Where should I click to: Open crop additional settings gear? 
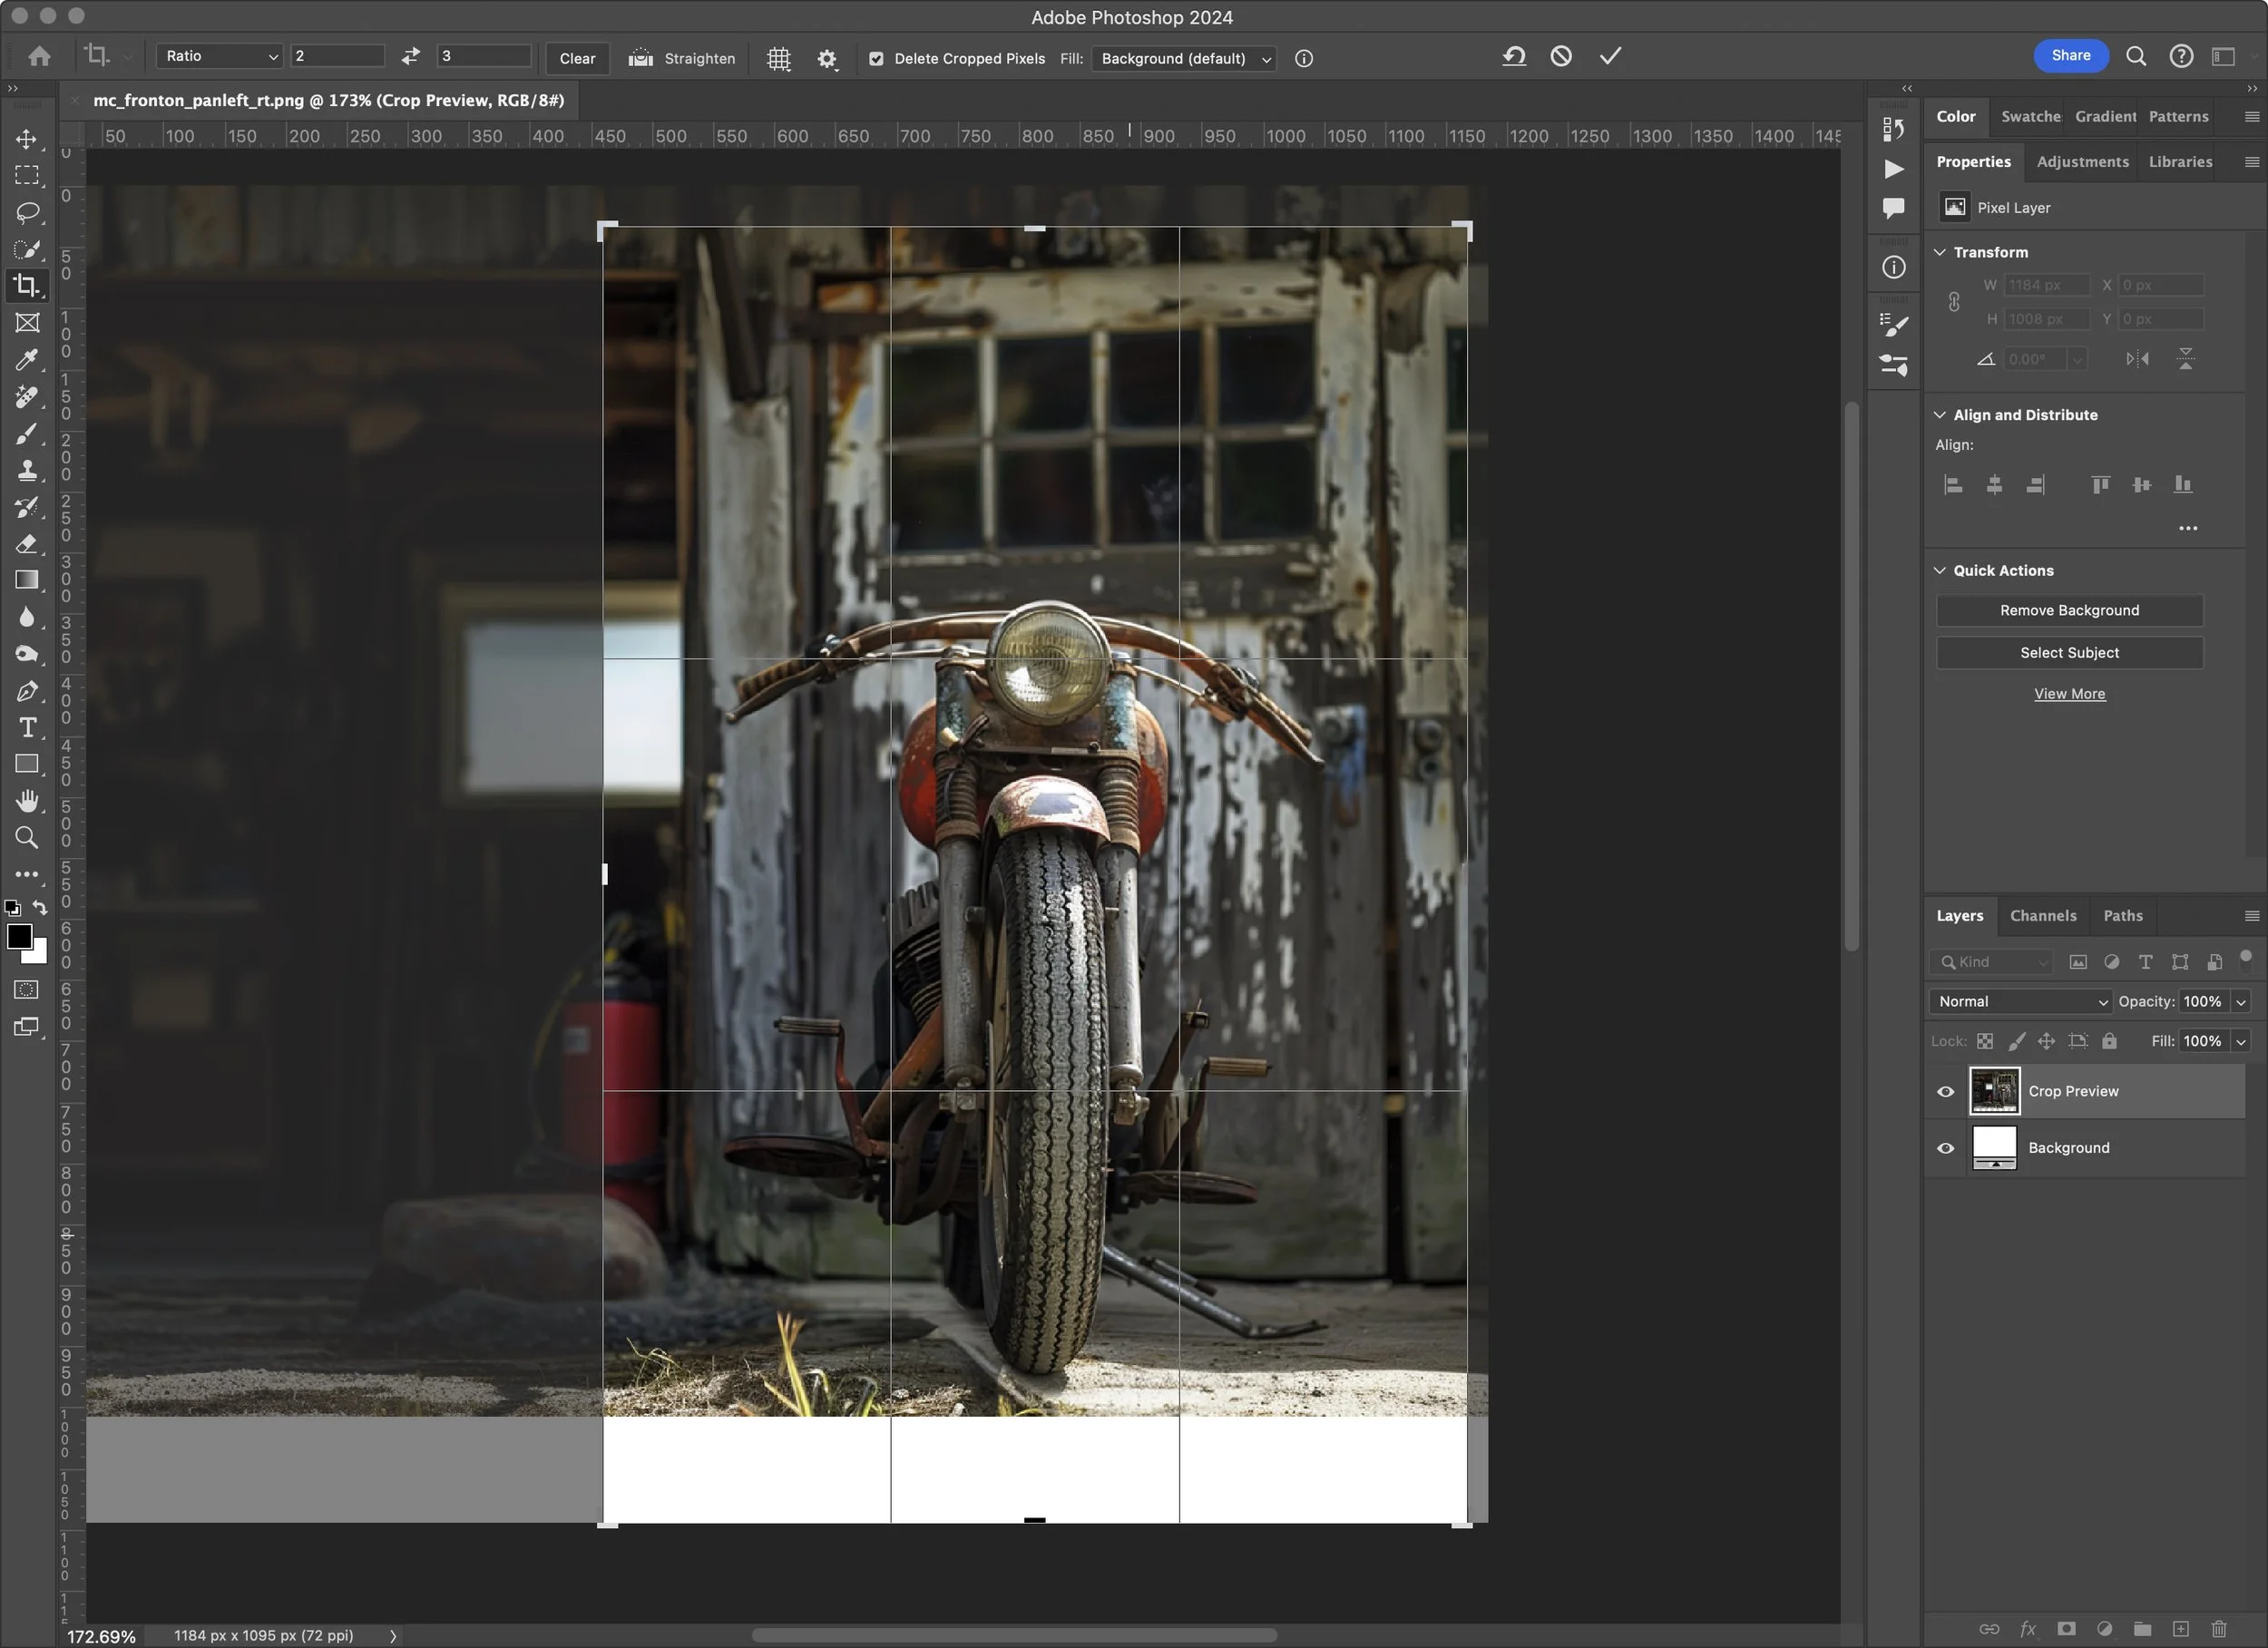pyautogui.click(x=827, y=59)
